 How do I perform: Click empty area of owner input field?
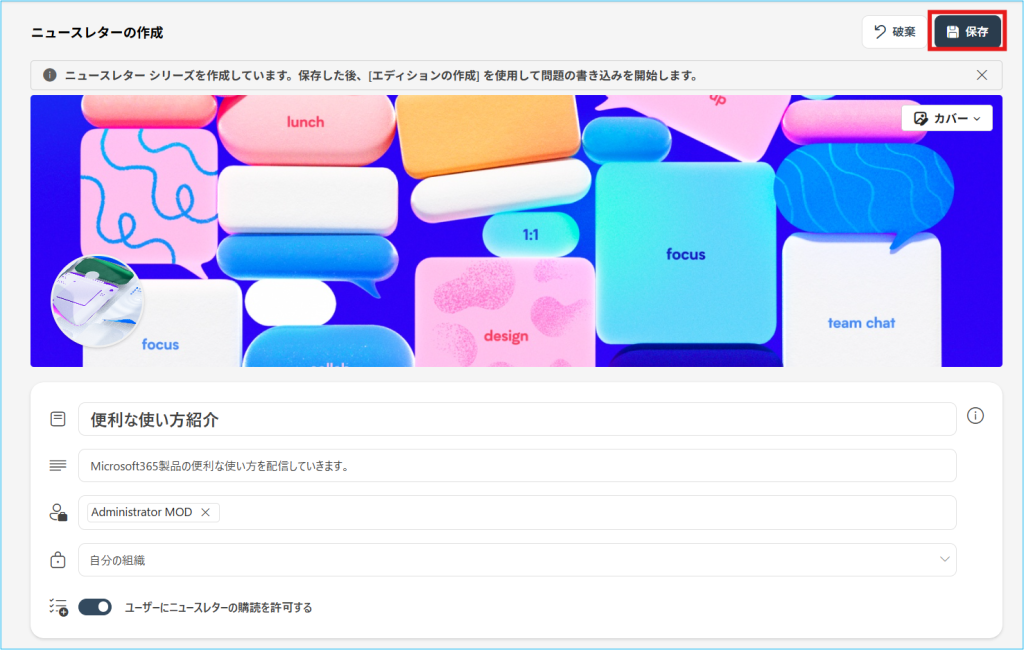pos(580,512)
